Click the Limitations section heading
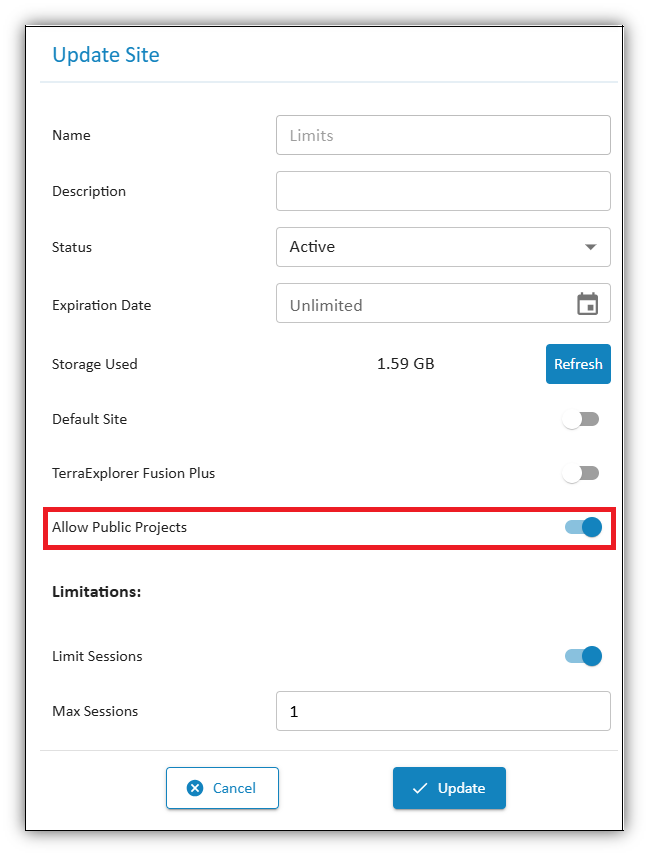The height and width of the screenshot is (856, 649). point(96,591)
